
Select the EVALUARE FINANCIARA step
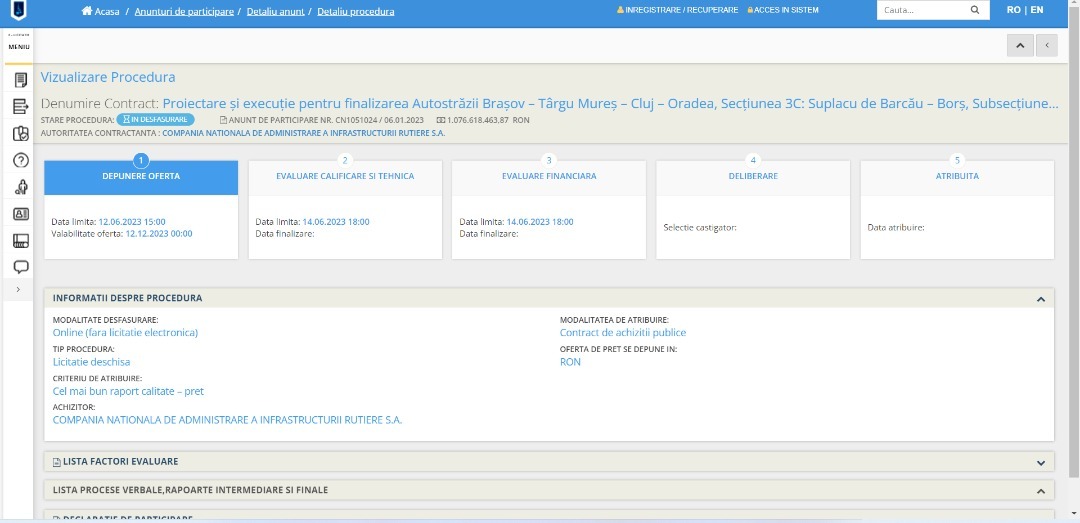(x=549, y=176)
